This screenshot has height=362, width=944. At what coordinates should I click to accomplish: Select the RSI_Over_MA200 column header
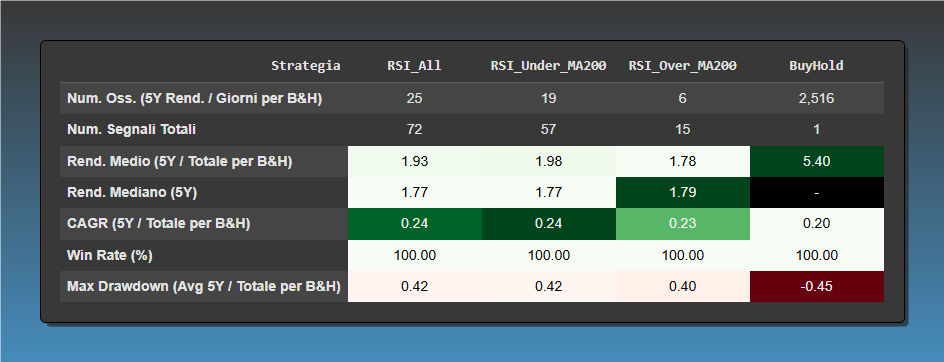pyautogui.click(x=683, y=66)
